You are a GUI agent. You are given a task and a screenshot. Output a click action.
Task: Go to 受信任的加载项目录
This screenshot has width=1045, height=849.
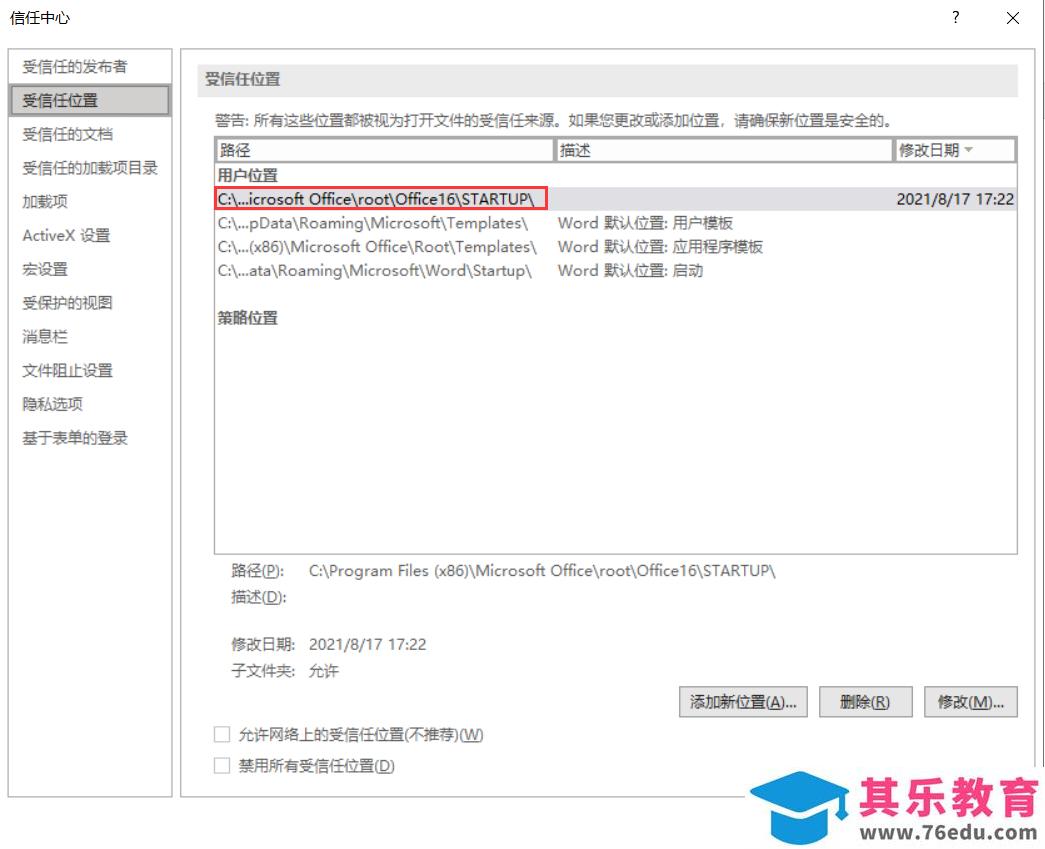(90, 168)
